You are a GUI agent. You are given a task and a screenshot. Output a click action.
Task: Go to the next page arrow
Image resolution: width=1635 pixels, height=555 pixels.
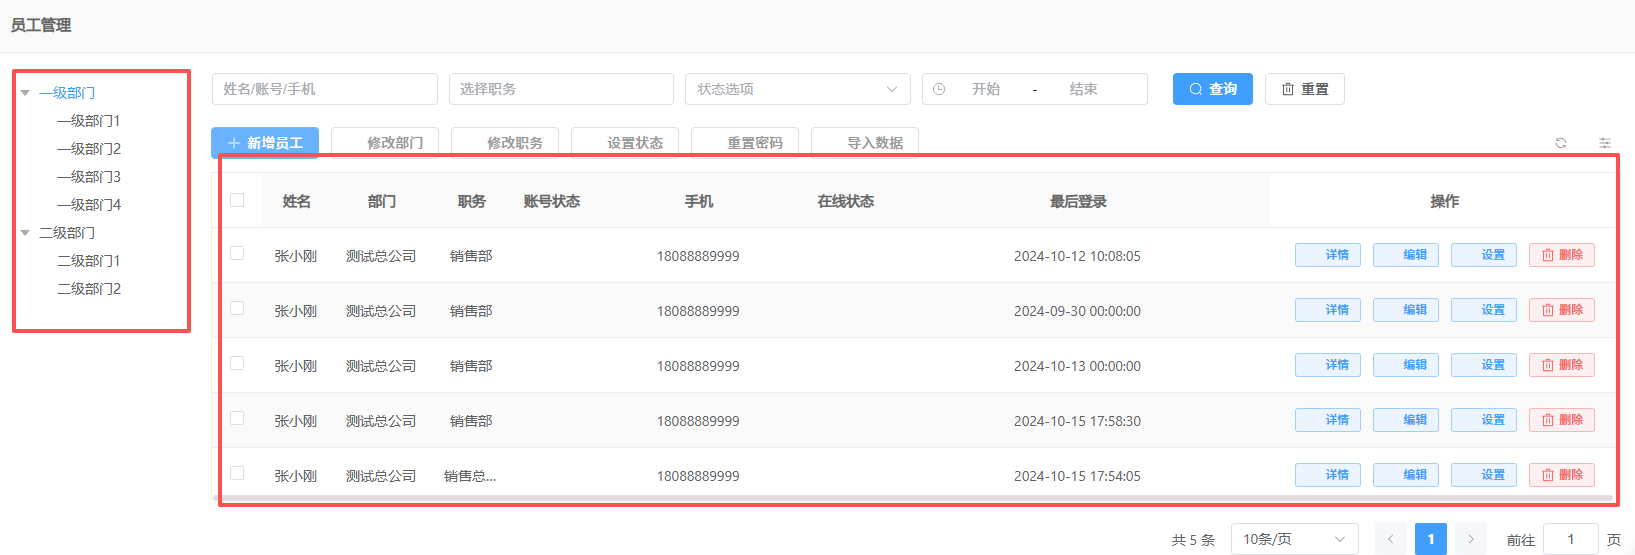(x=1470, y=539)
